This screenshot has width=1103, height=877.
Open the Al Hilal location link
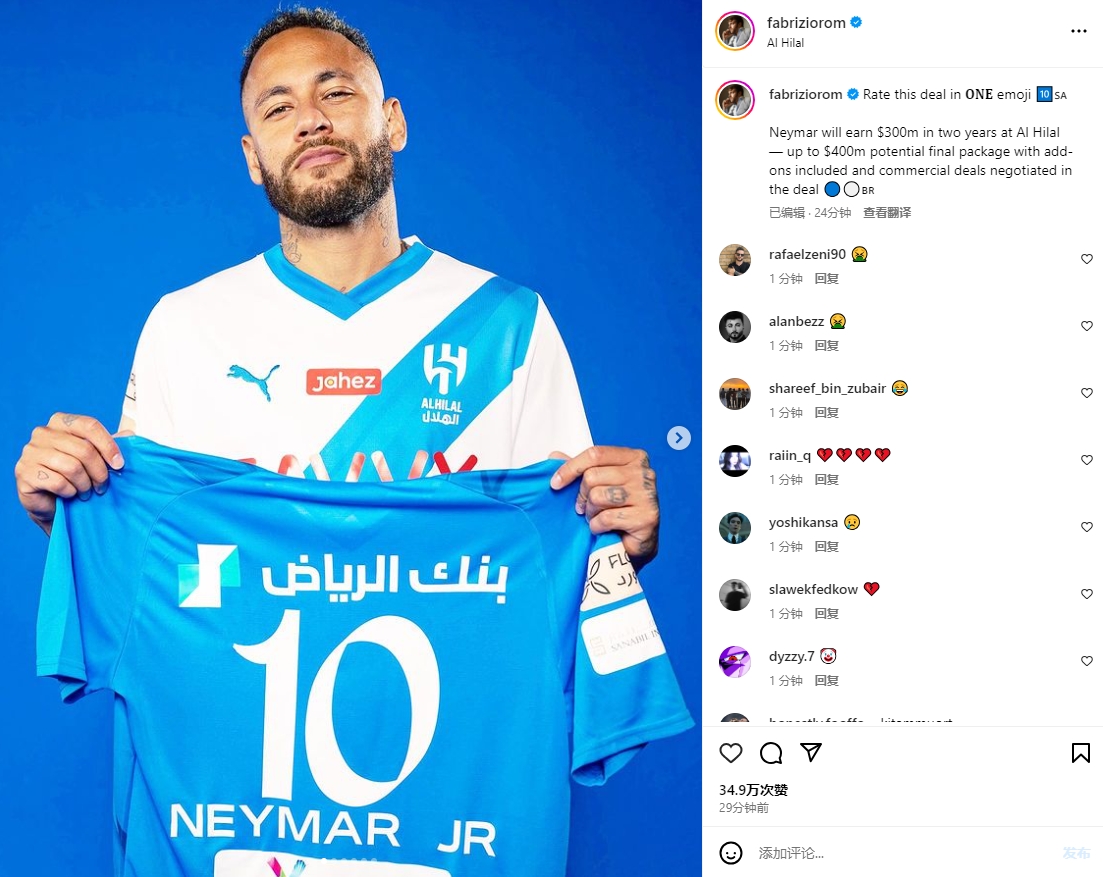point(785,43)
